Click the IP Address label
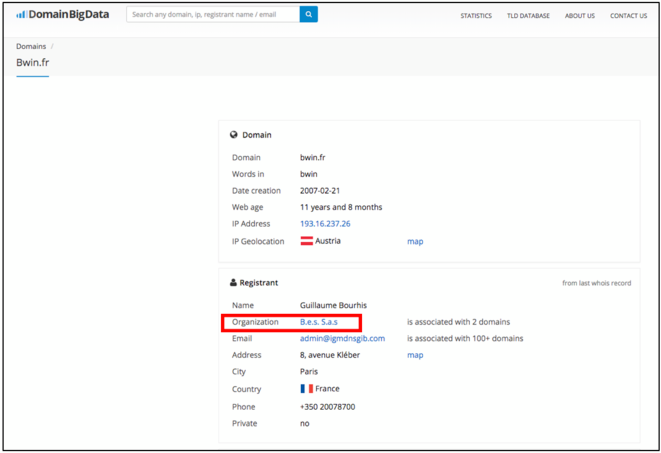661x453 pixels. (x=251, y=224)
